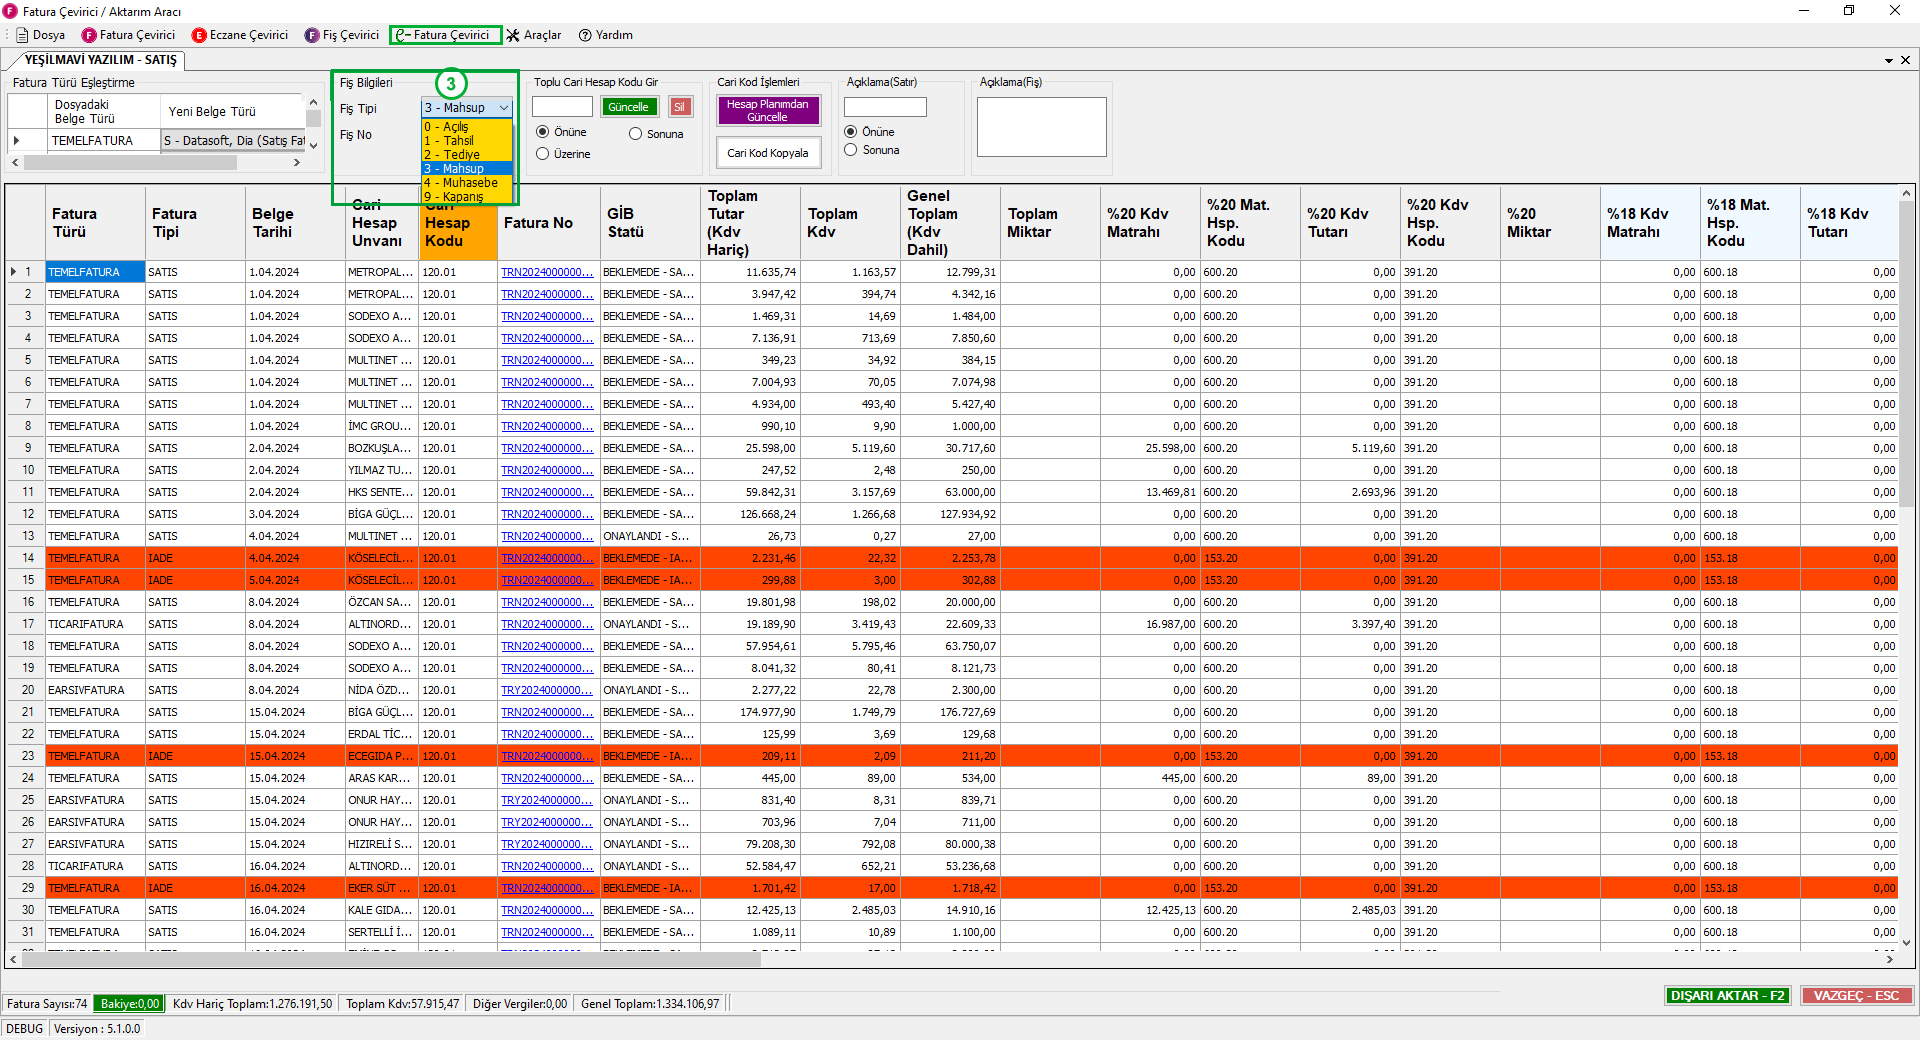Choose 9 - Kapanış from Fiş Tipi list

(467, 197)
